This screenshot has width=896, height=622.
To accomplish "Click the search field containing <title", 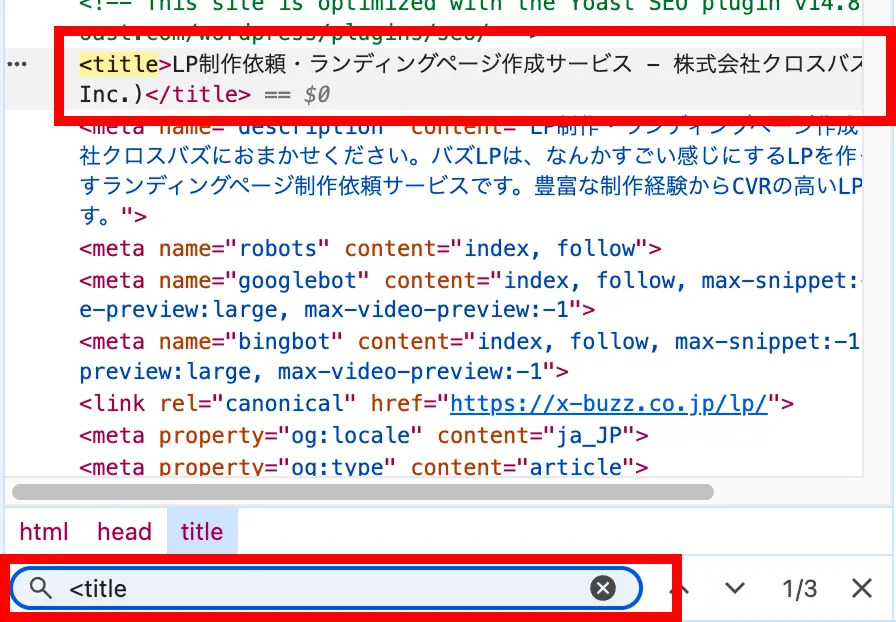I will click(326, 588).
